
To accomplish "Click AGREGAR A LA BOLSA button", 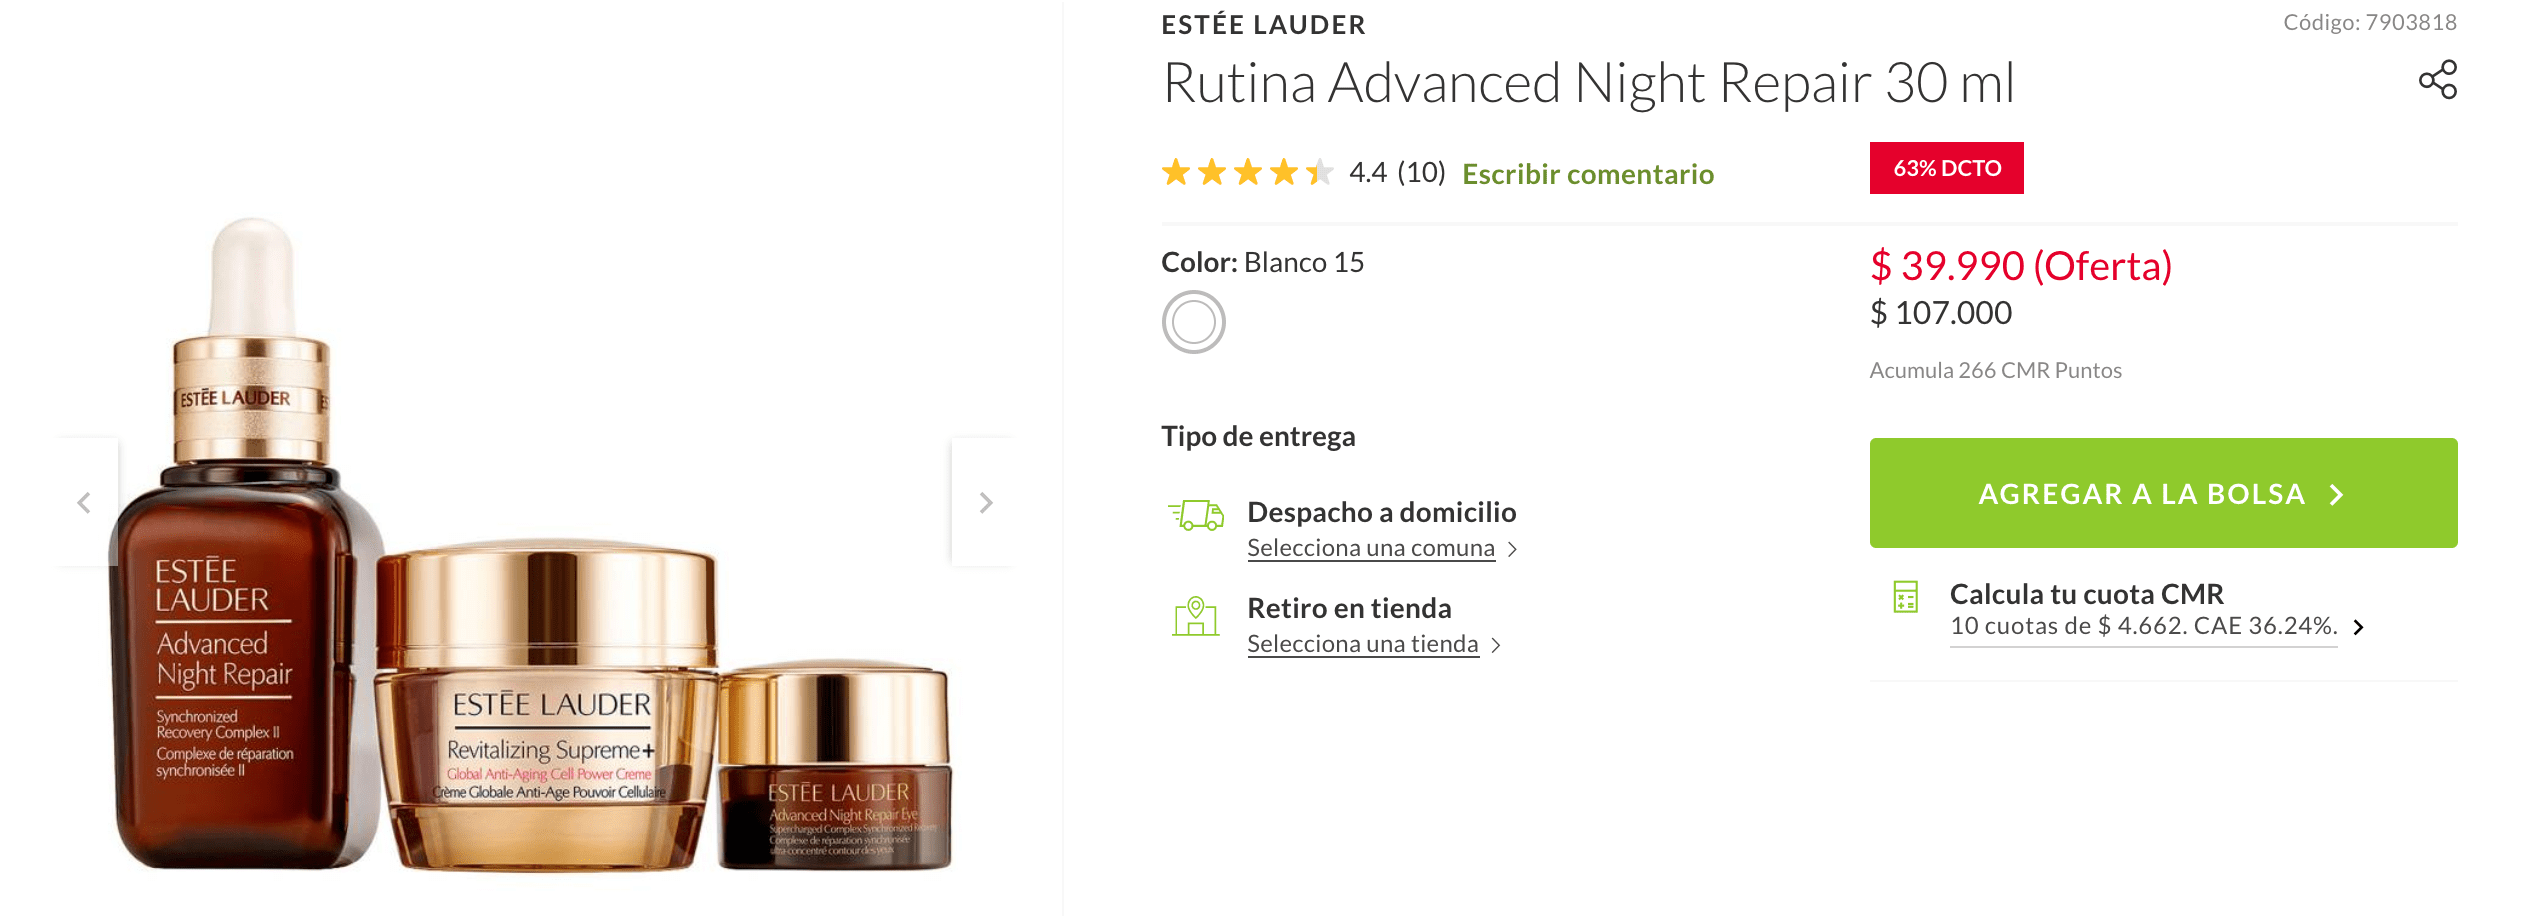I will [2163, 493].
